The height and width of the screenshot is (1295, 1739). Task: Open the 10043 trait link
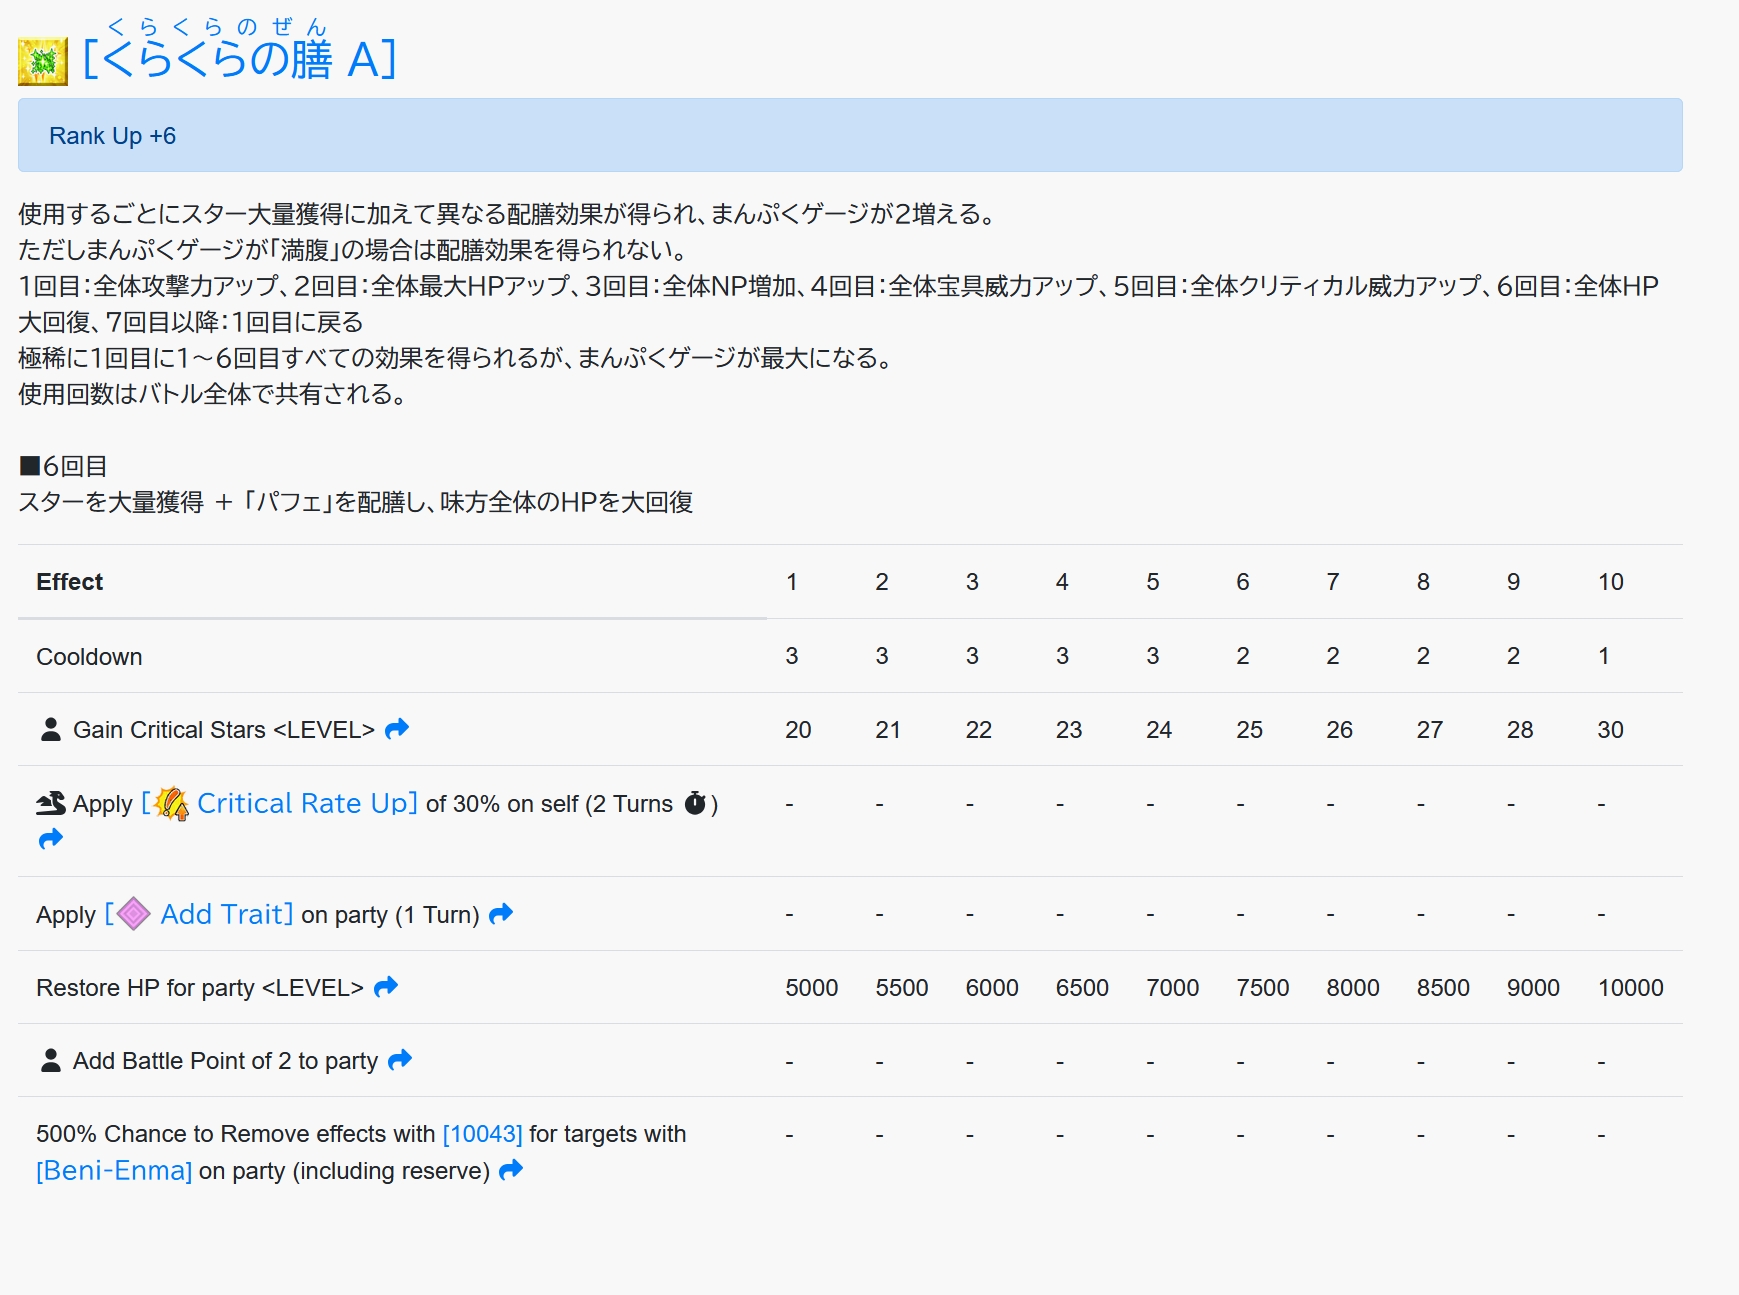coord(482,1134)
